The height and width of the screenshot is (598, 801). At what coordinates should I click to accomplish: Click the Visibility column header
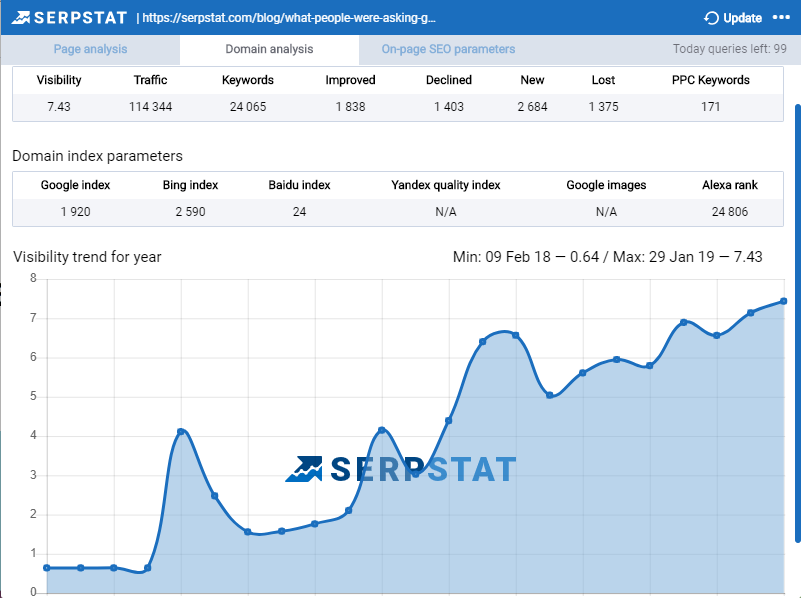coord(59,80)
